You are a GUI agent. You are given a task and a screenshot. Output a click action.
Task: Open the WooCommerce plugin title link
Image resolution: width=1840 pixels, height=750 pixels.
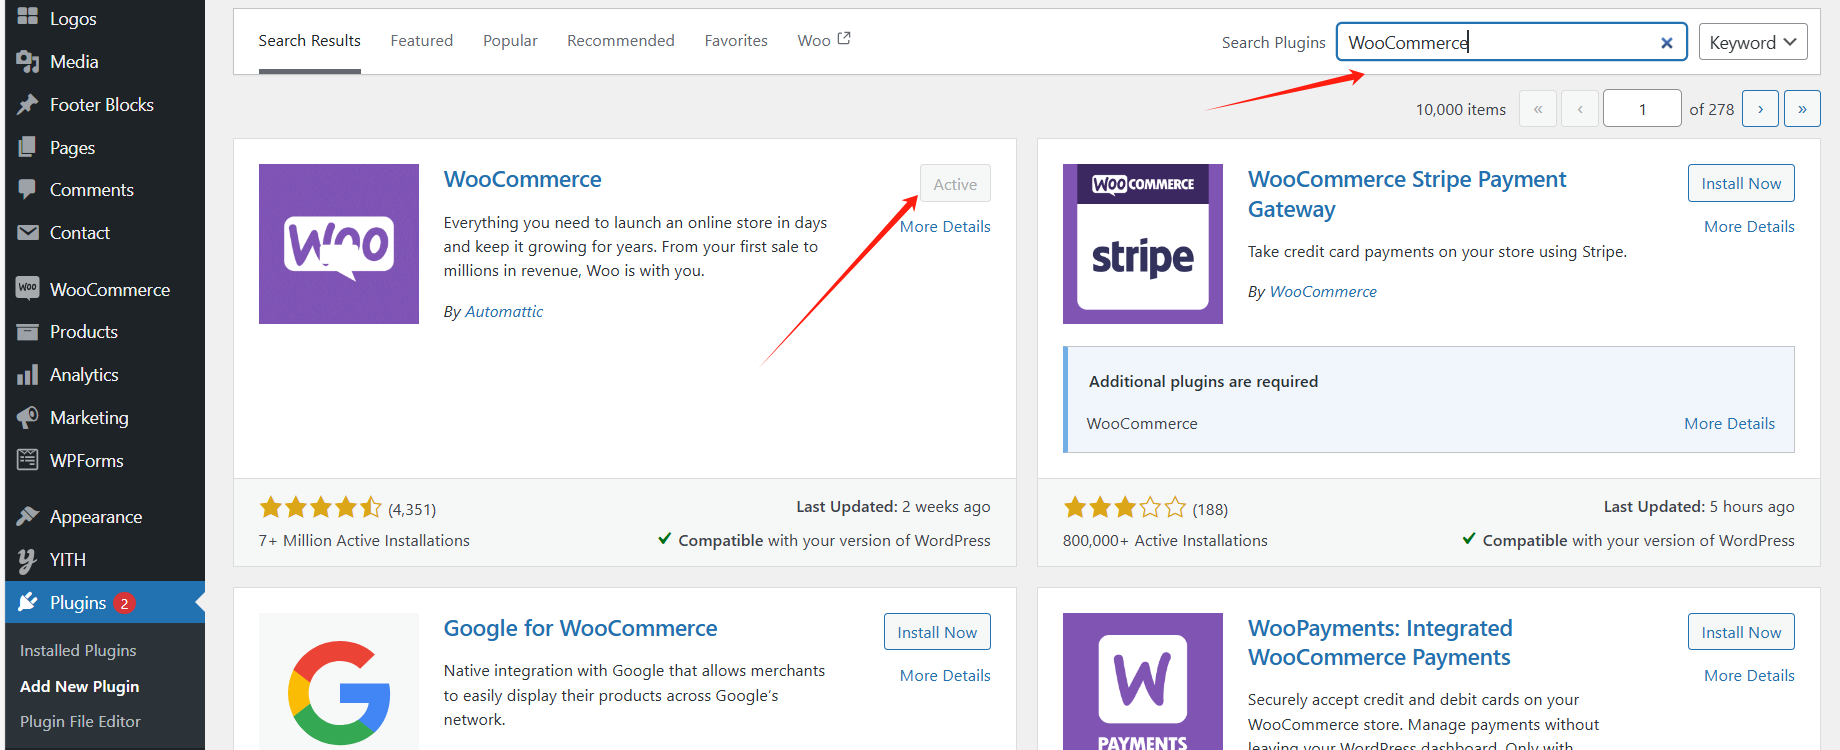point(522,180)
